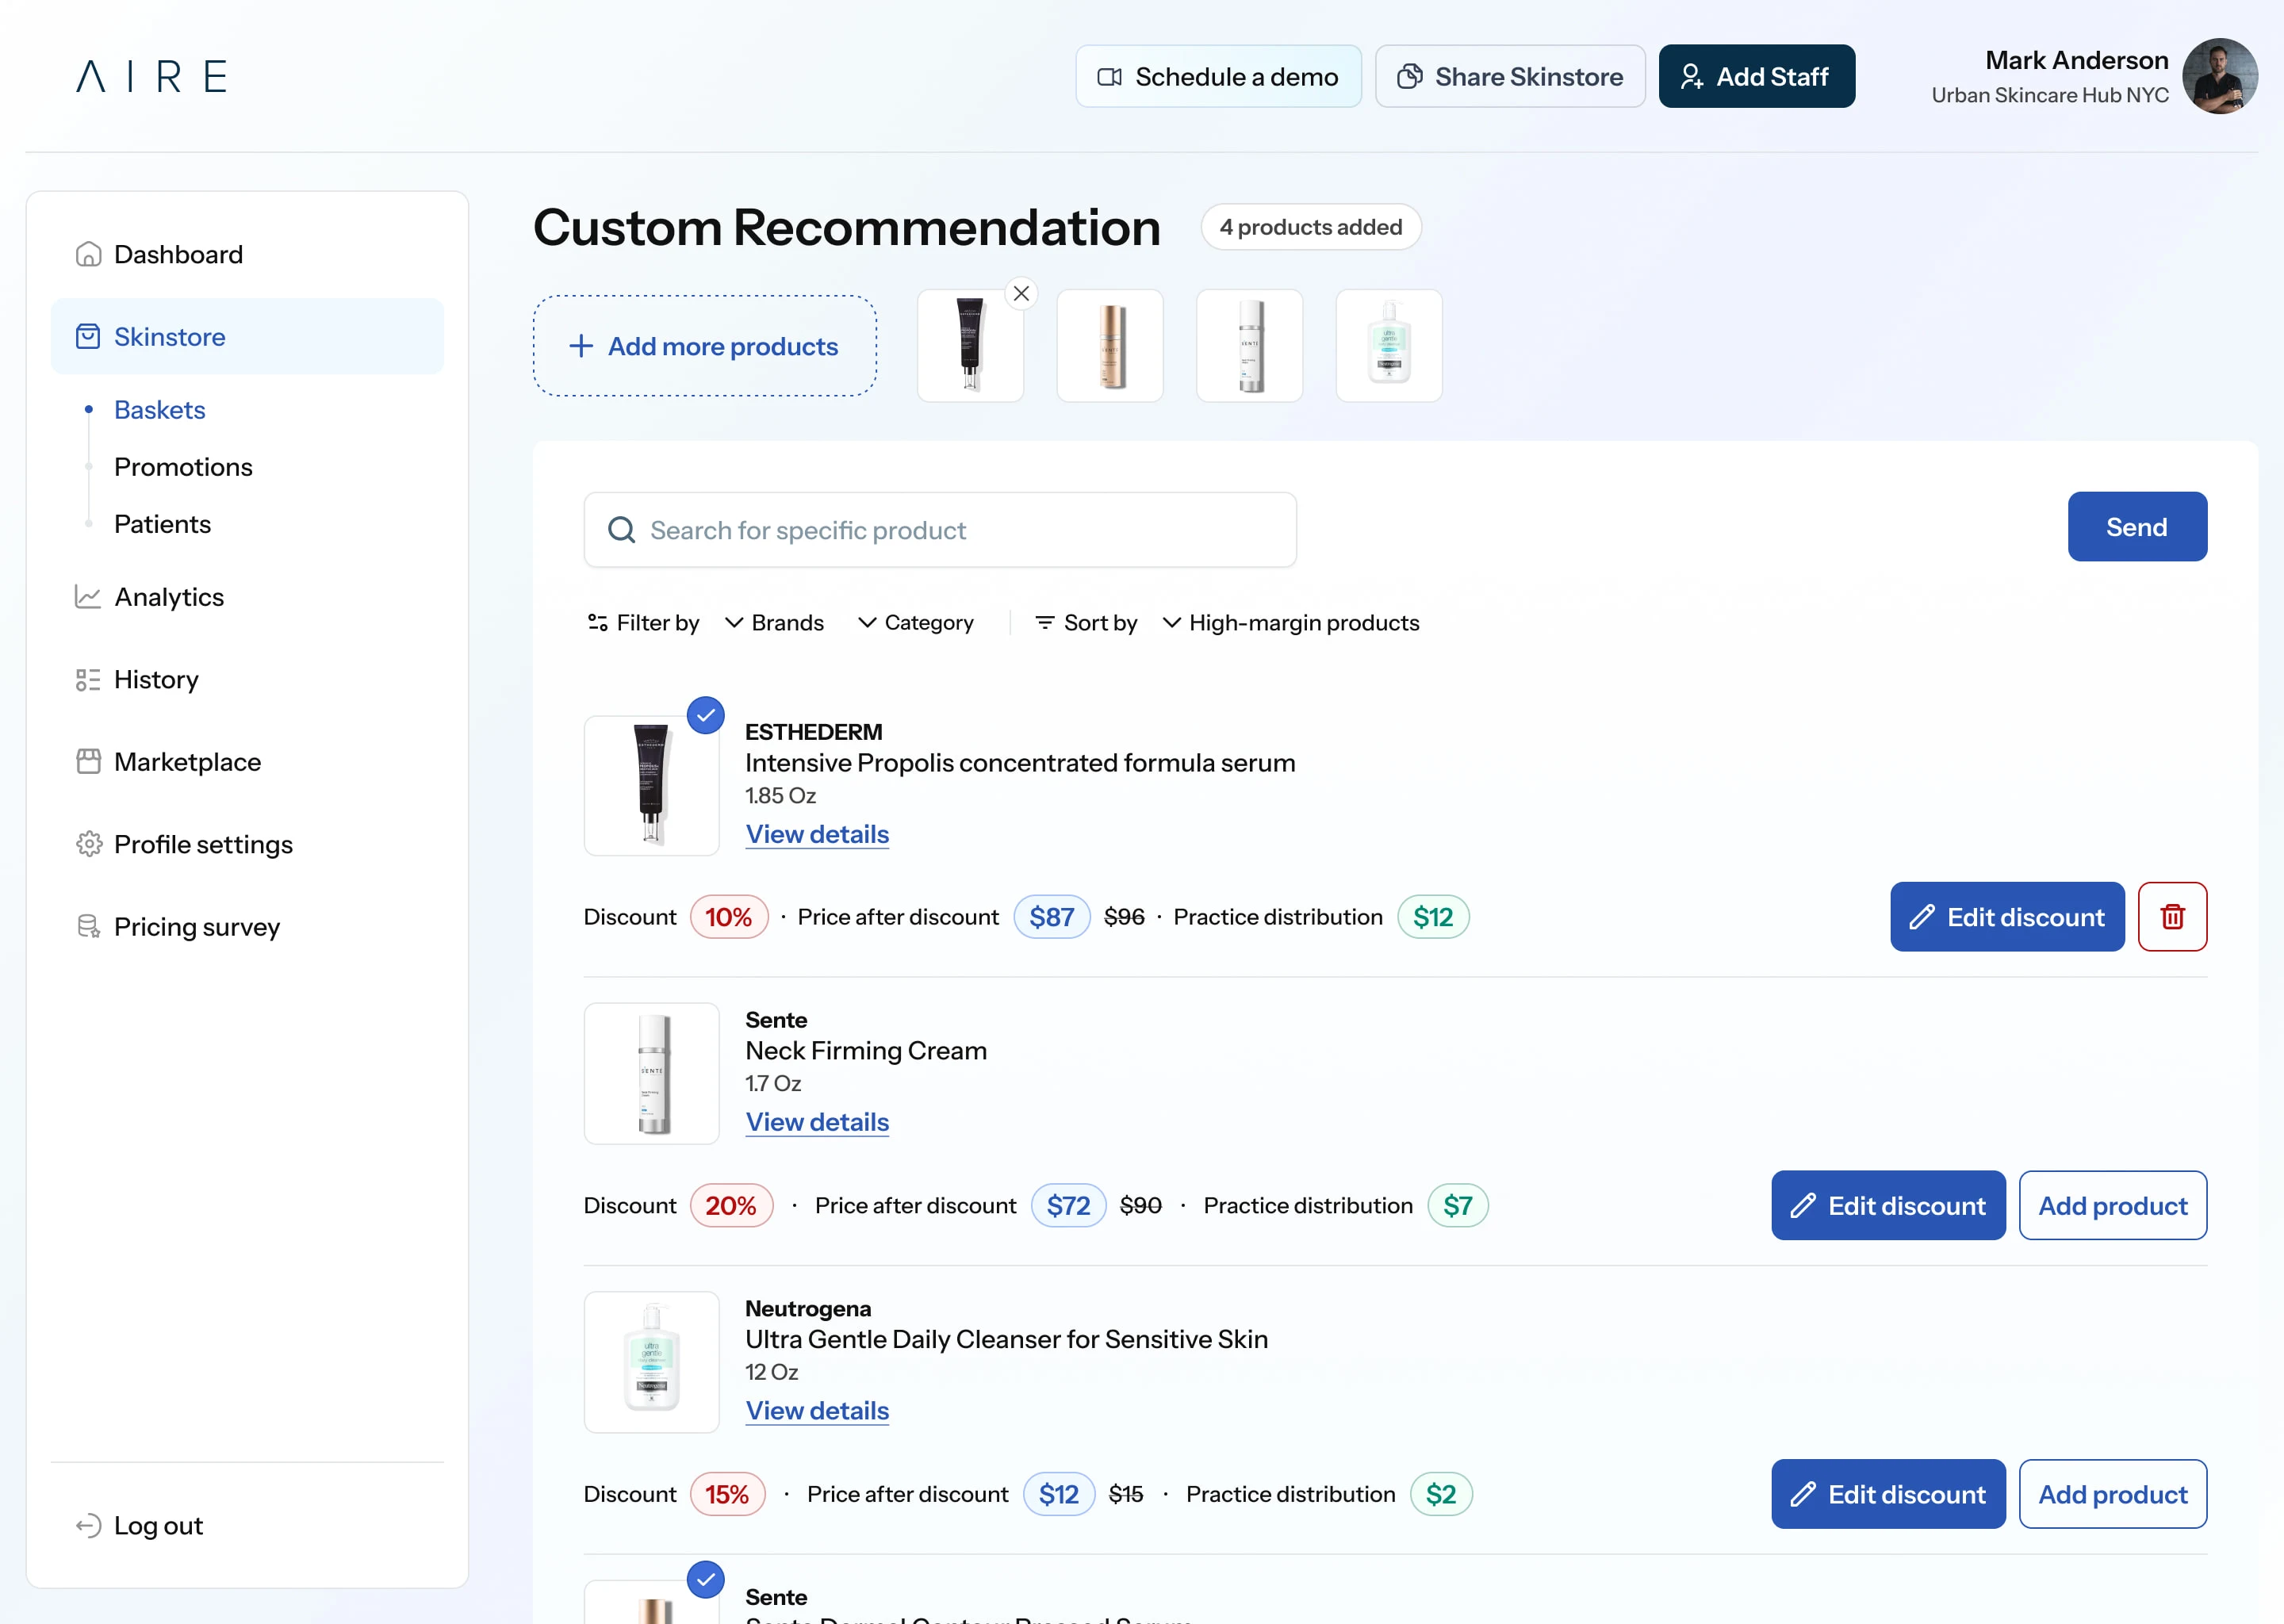Click the Skinstore bag icon

click(88, 336)
